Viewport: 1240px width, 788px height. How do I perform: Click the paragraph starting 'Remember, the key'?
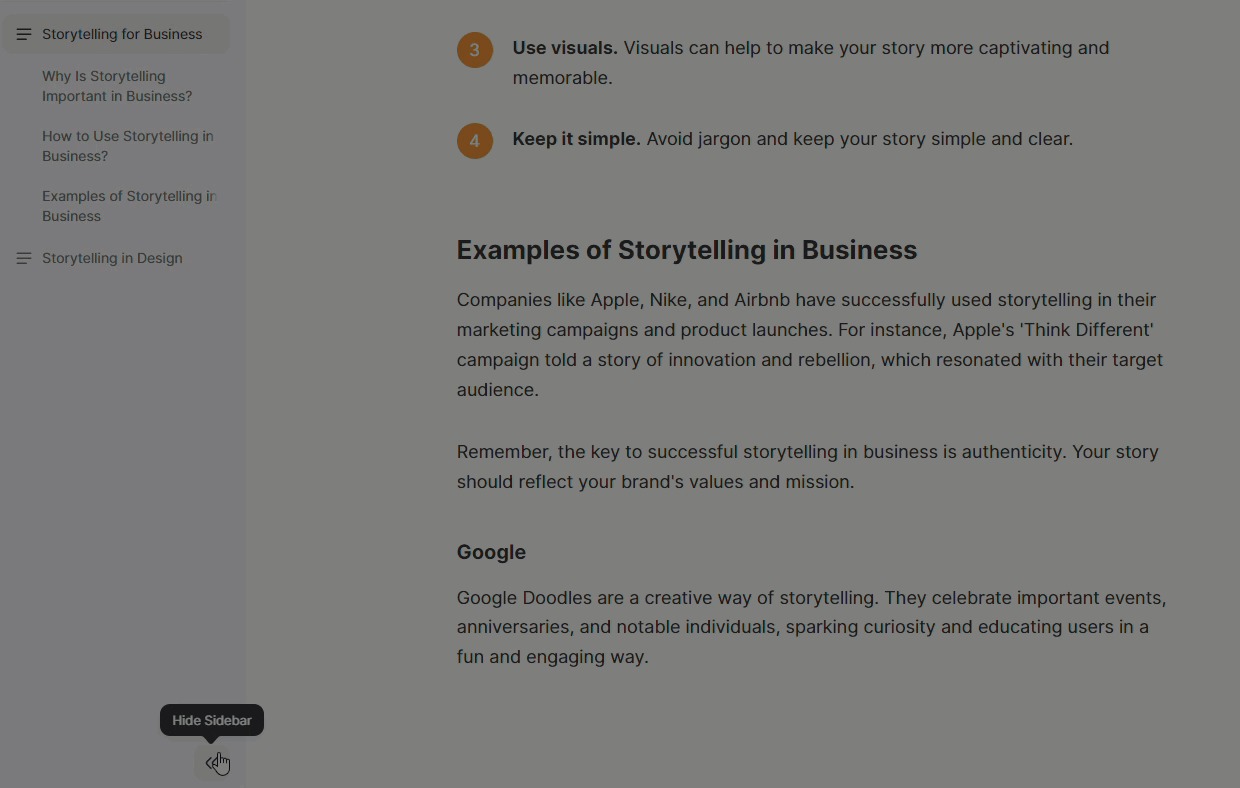[806, 466]
